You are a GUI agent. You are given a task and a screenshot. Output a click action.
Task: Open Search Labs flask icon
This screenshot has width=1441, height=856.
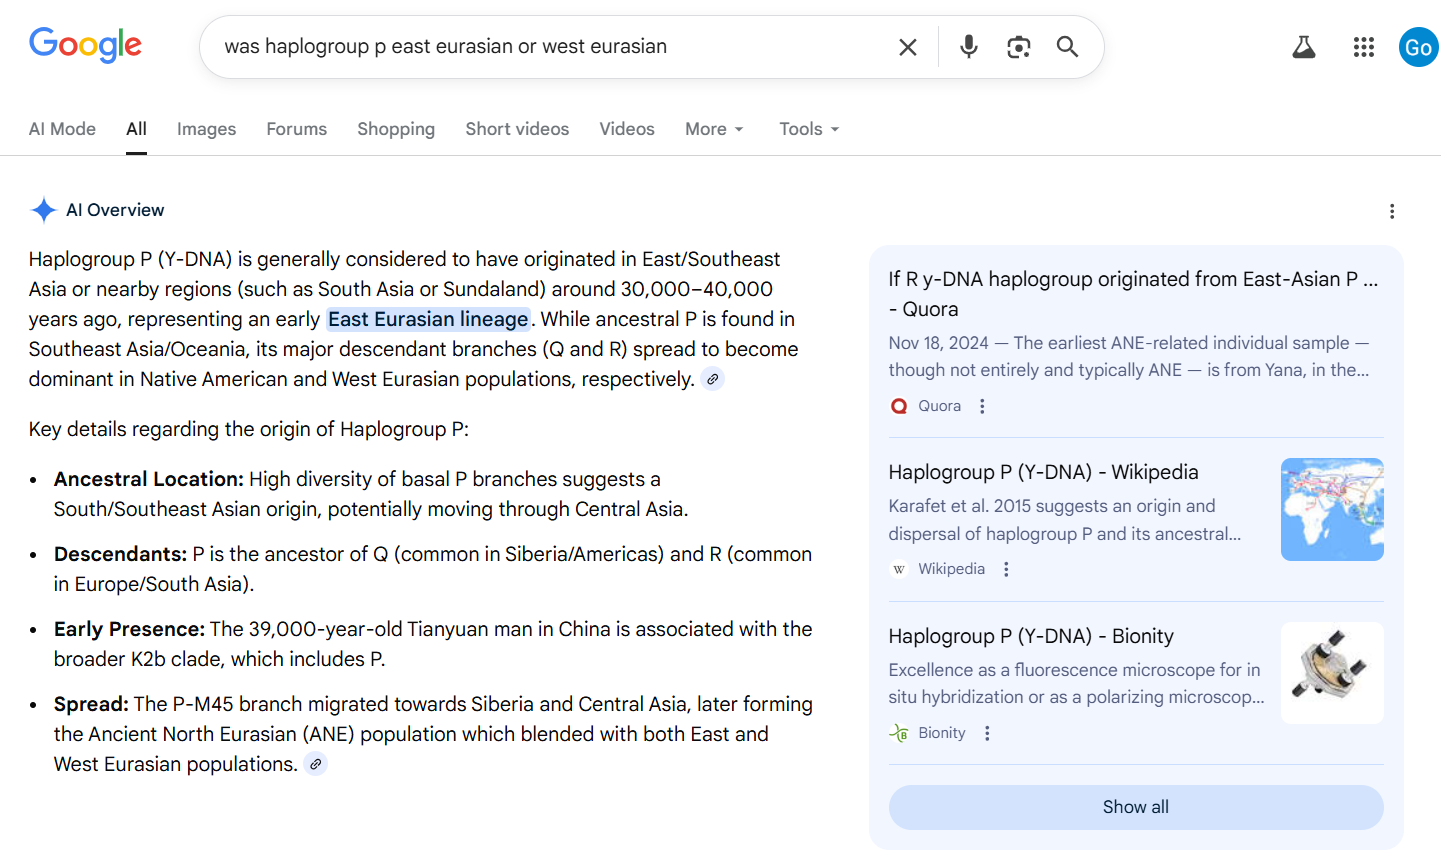(1303, 47)
